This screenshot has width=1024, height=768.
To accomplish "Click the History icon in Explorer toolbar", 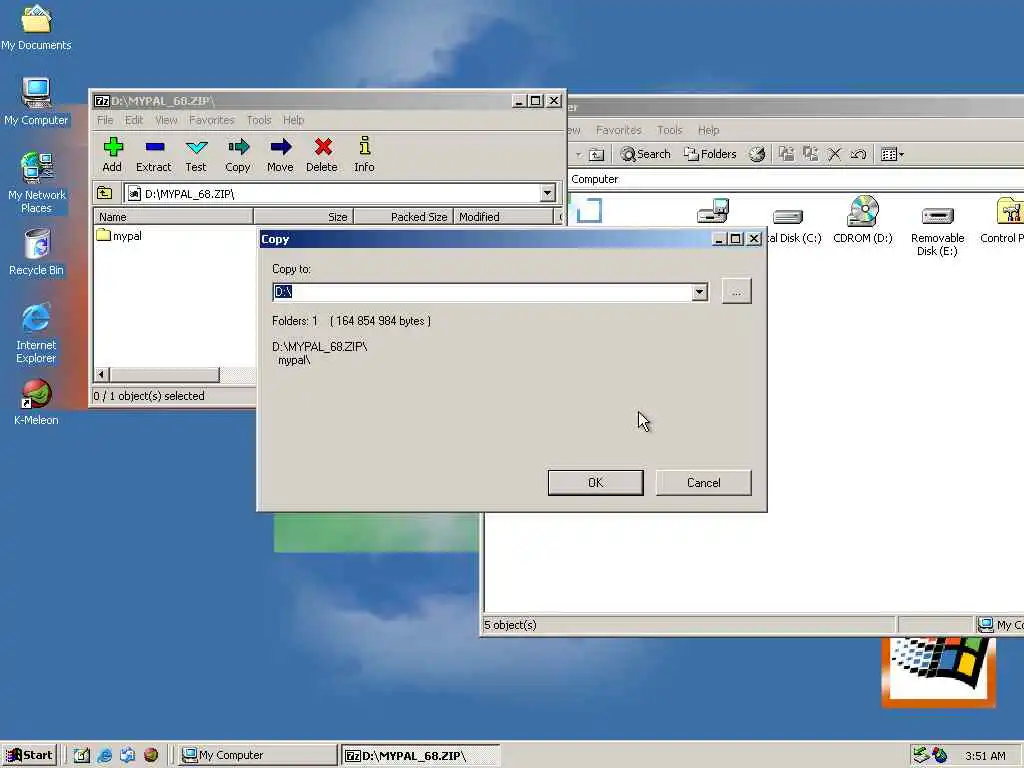I will (757, 154).
